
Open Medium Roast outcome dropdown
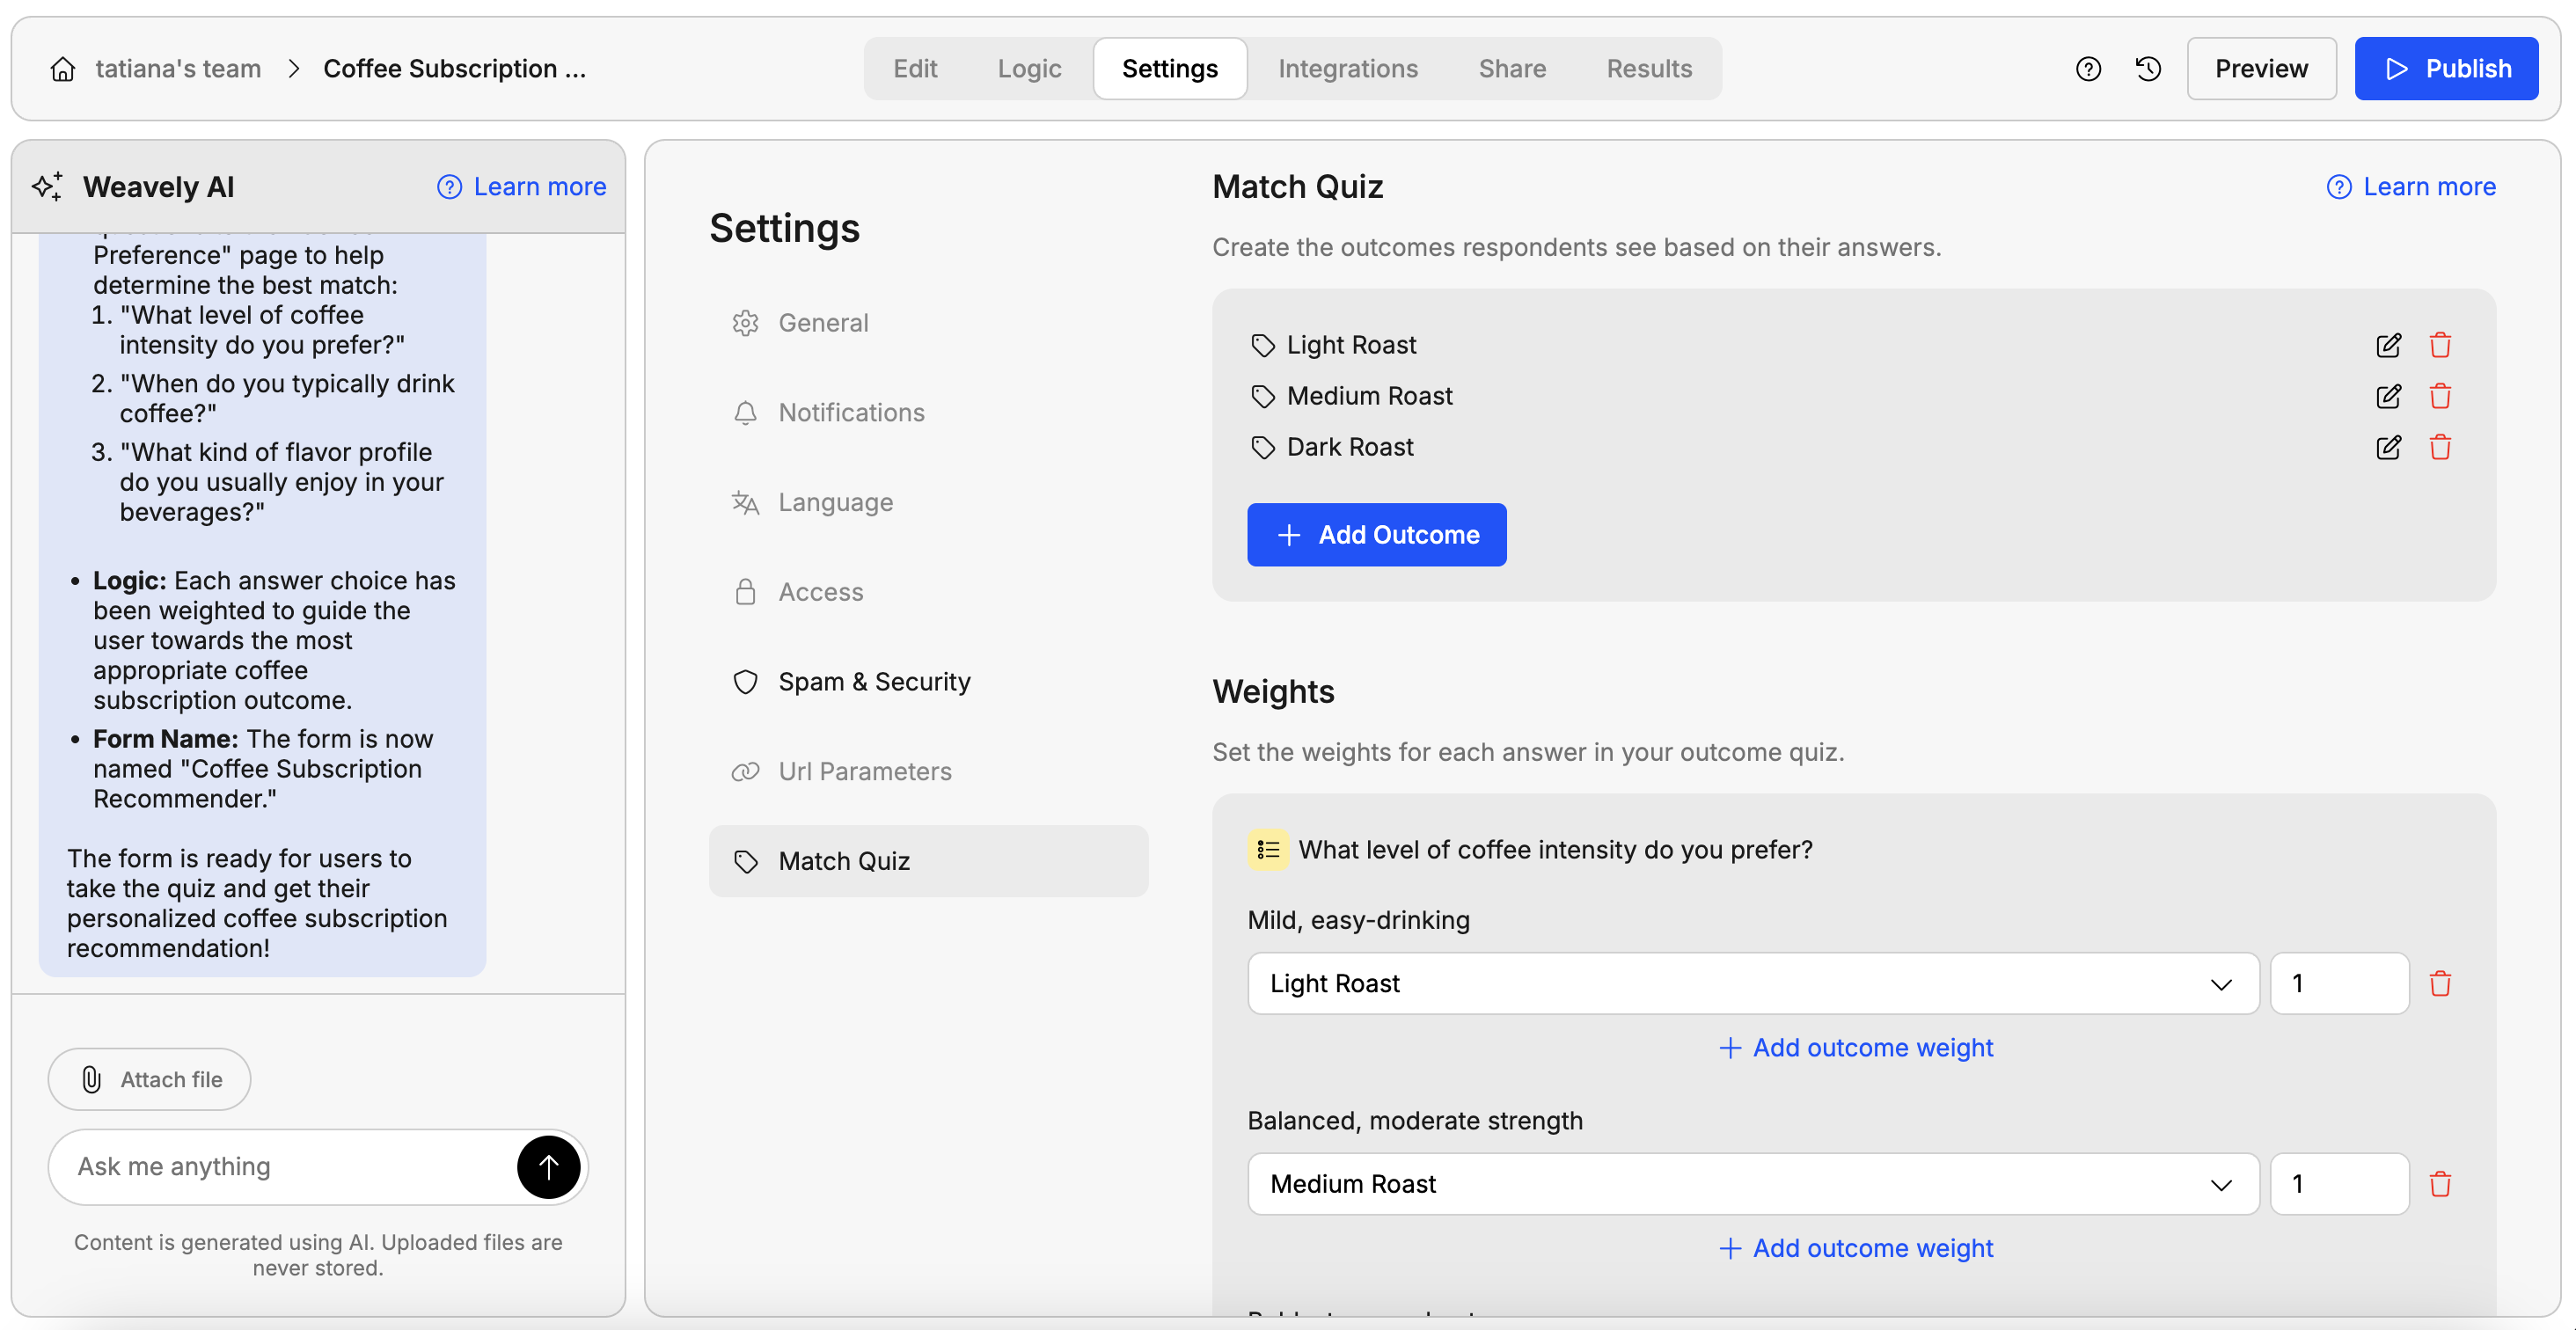tap(1753, 1184)
